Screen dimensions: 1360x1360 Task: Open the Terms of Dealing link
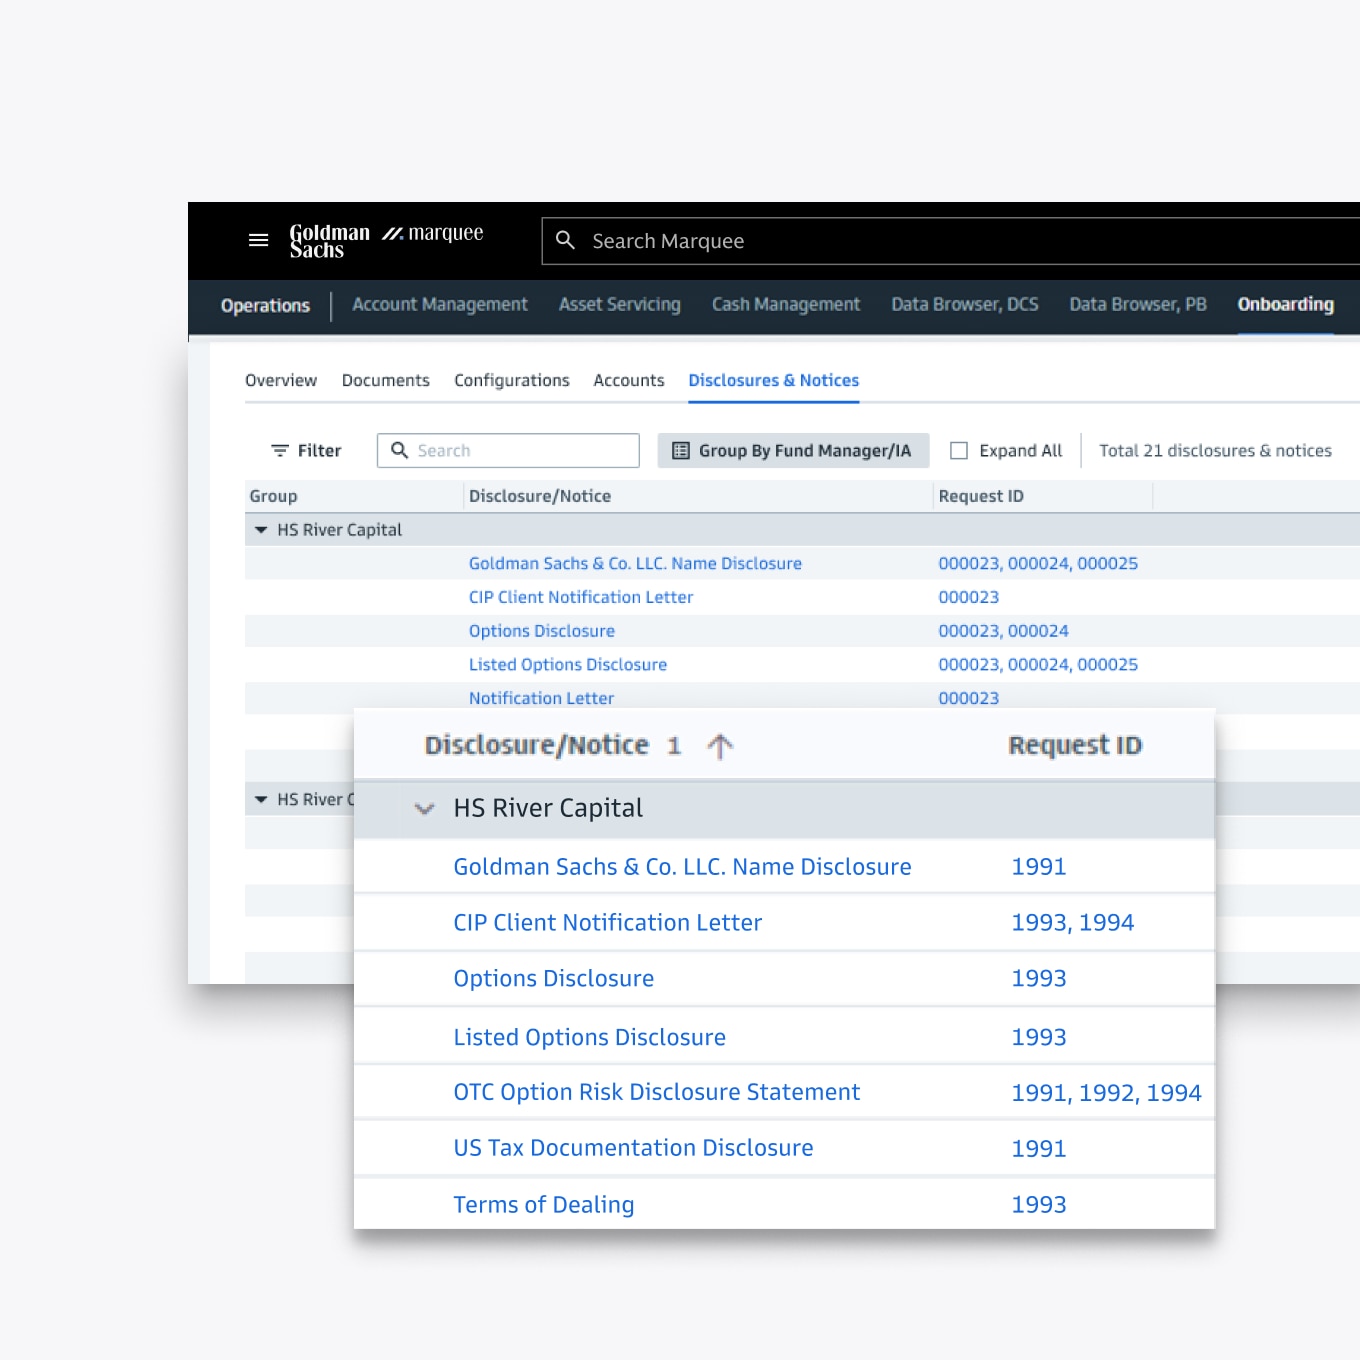[x=544, y=1205]
